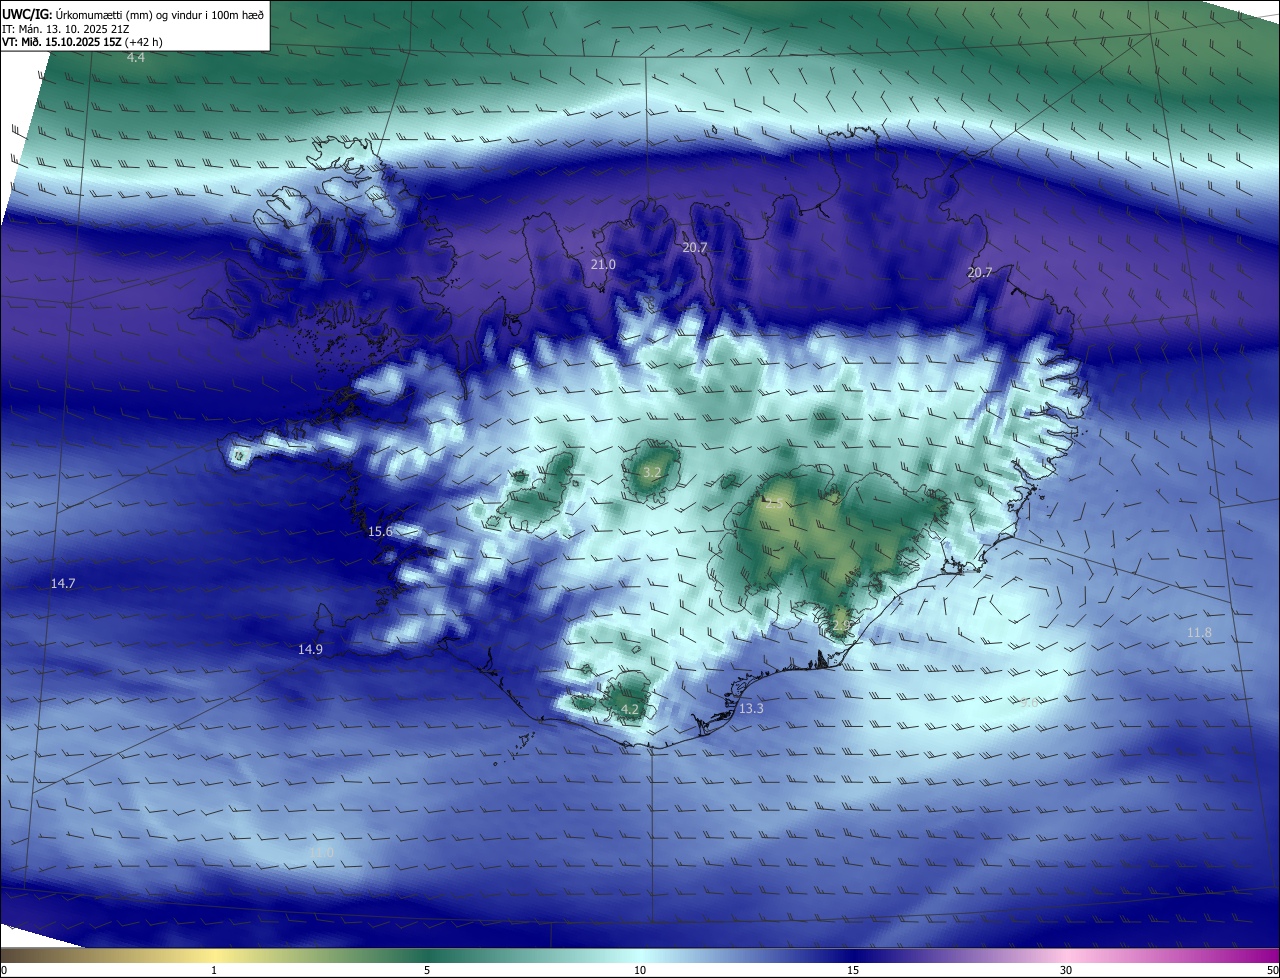1280x978 pixels.
Task: Select the 11.8 value in the southeast
Action: point(1199,633)
